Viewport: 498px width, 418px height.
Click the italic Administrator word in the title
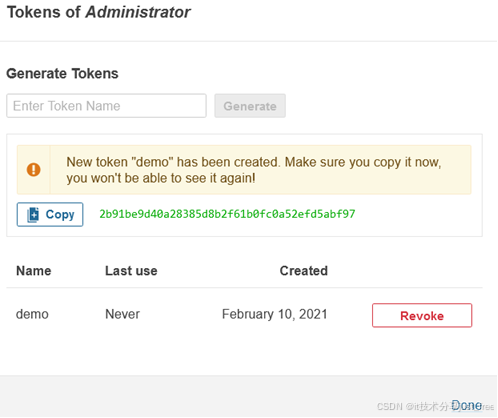pos(138,12)
